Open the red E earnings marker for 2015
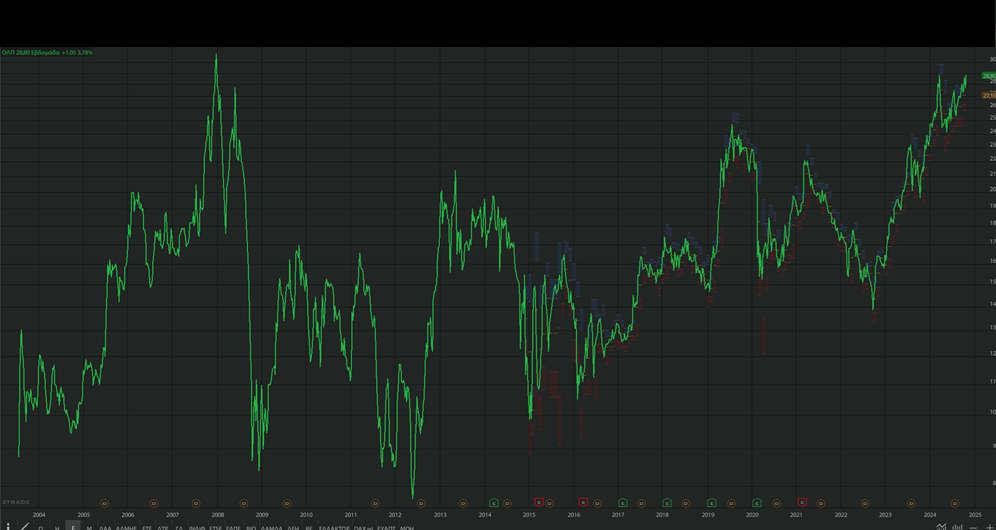This screenshot has height=530, width=996. (539, 502)
